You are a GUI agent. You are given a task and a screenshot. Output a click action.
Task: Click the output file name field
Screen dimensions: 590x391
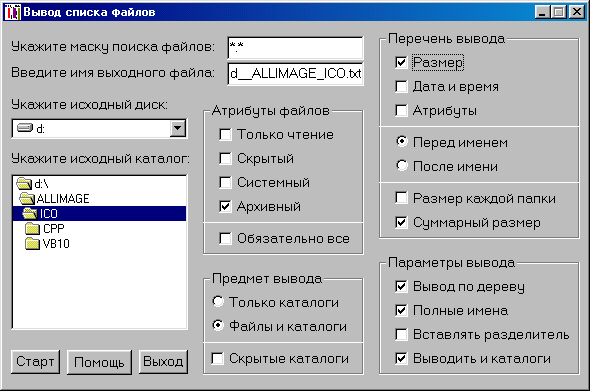coord(295,73)
